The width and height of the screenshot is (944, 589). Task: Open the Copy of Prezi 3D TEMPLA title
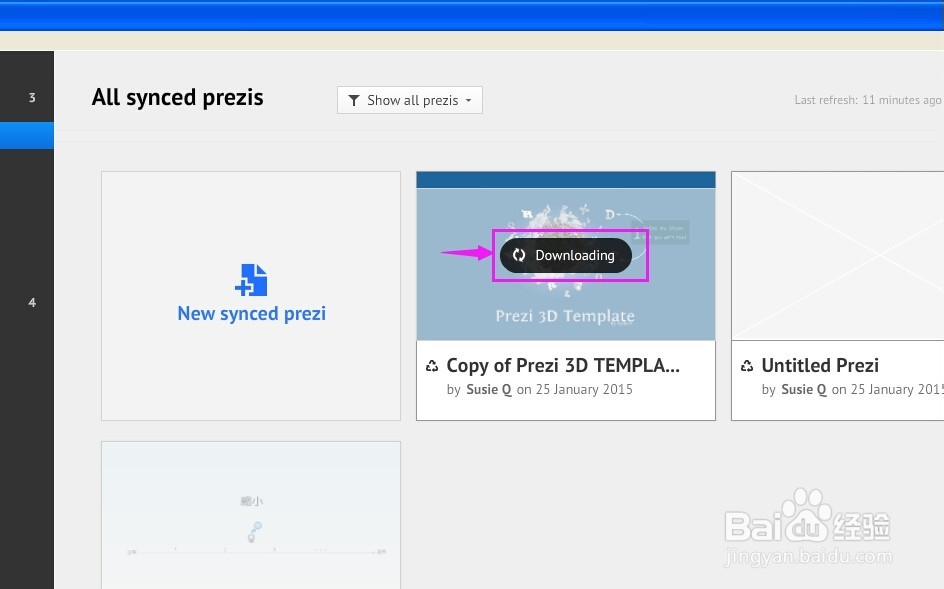pos(563,366)
